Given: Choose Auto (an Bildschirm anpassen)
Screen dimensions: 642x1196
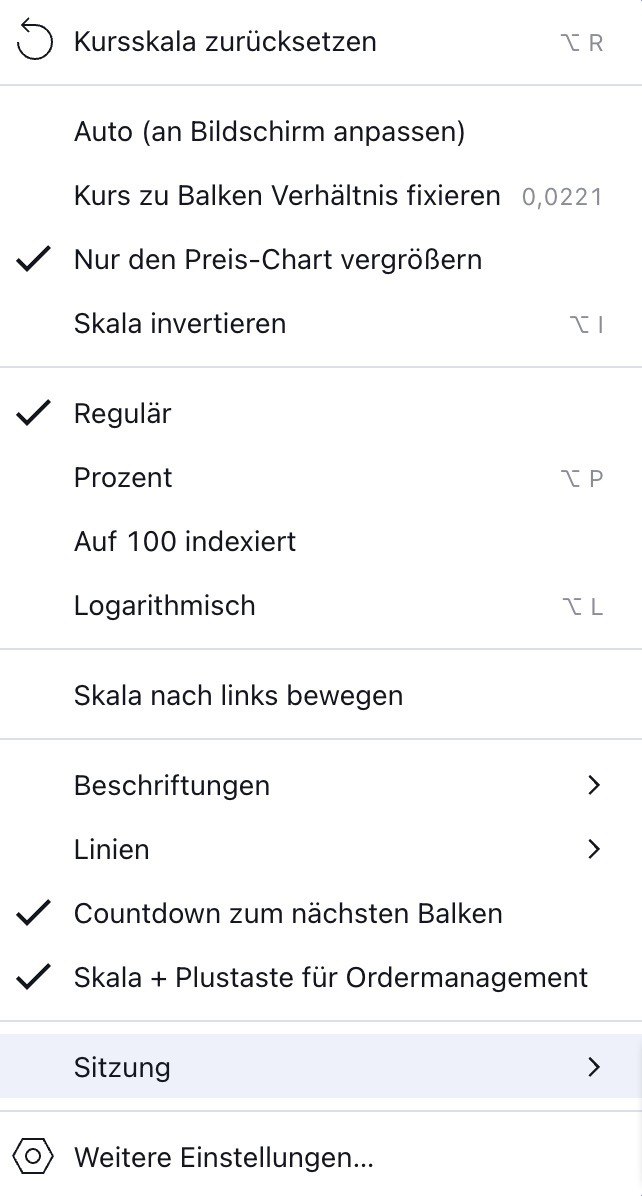Looking at the screenshot, I should (x=269, y=131).
